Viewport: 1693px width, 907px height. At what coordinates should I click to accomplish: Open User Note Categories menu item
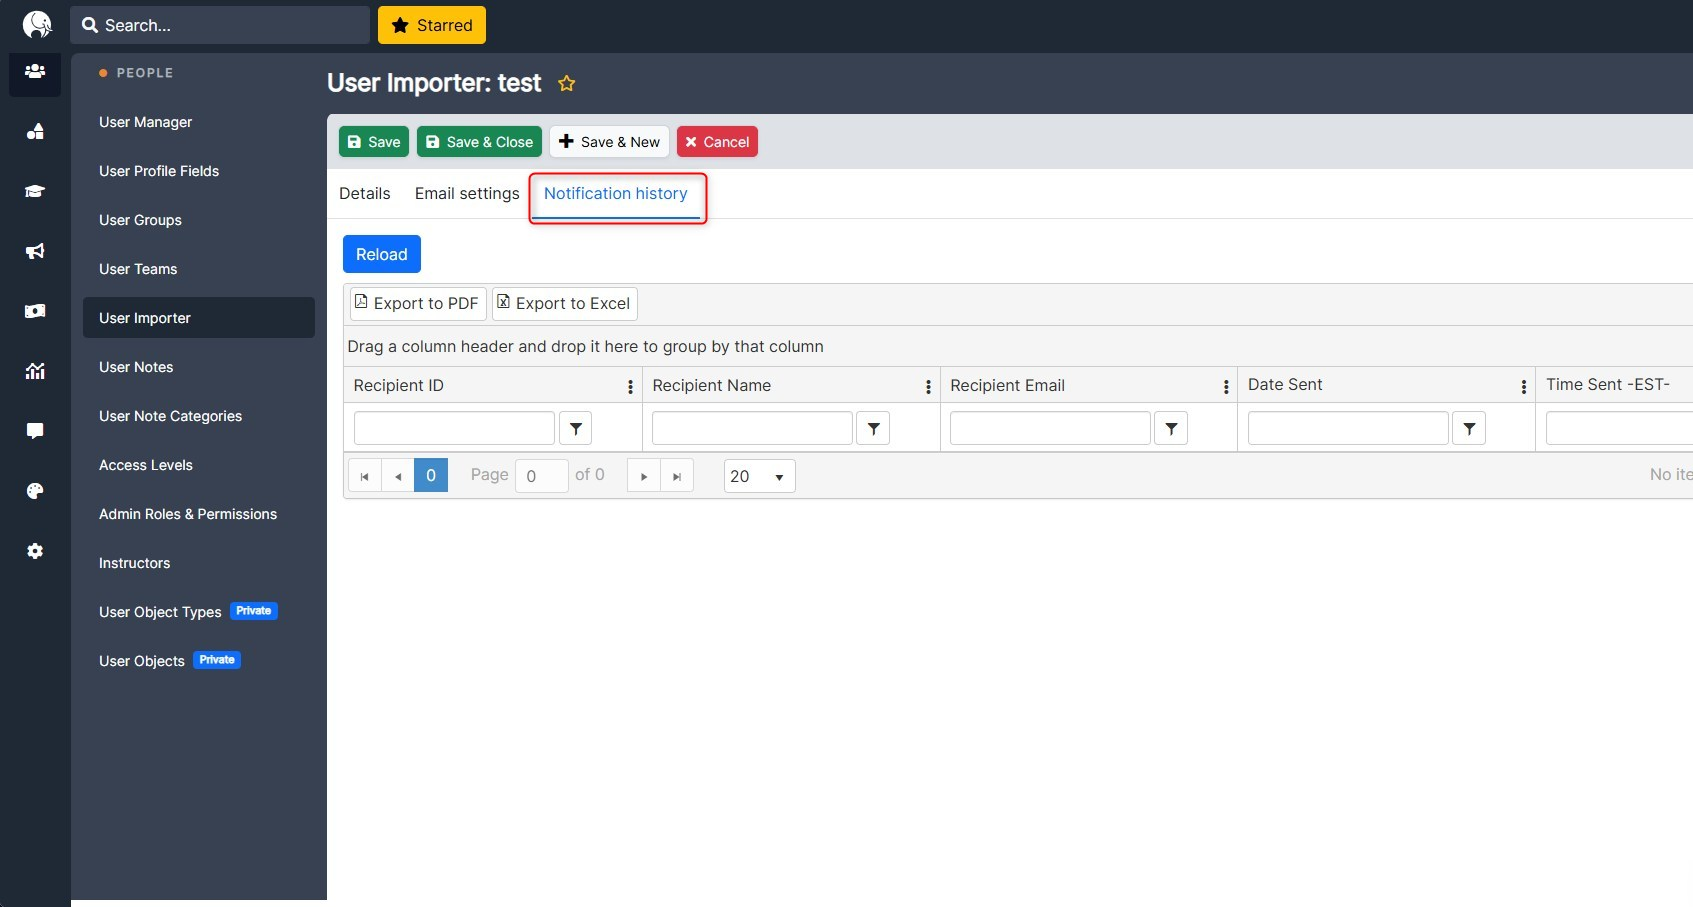point(199,416)
